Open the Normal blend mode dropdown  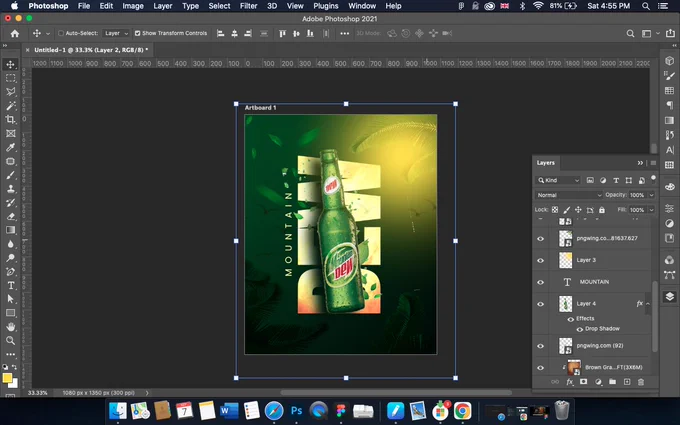(x=569, y=195)
